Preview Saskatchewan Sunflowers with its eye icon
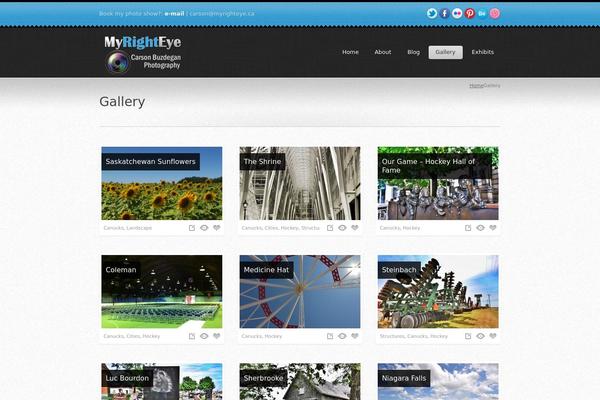 204,228
